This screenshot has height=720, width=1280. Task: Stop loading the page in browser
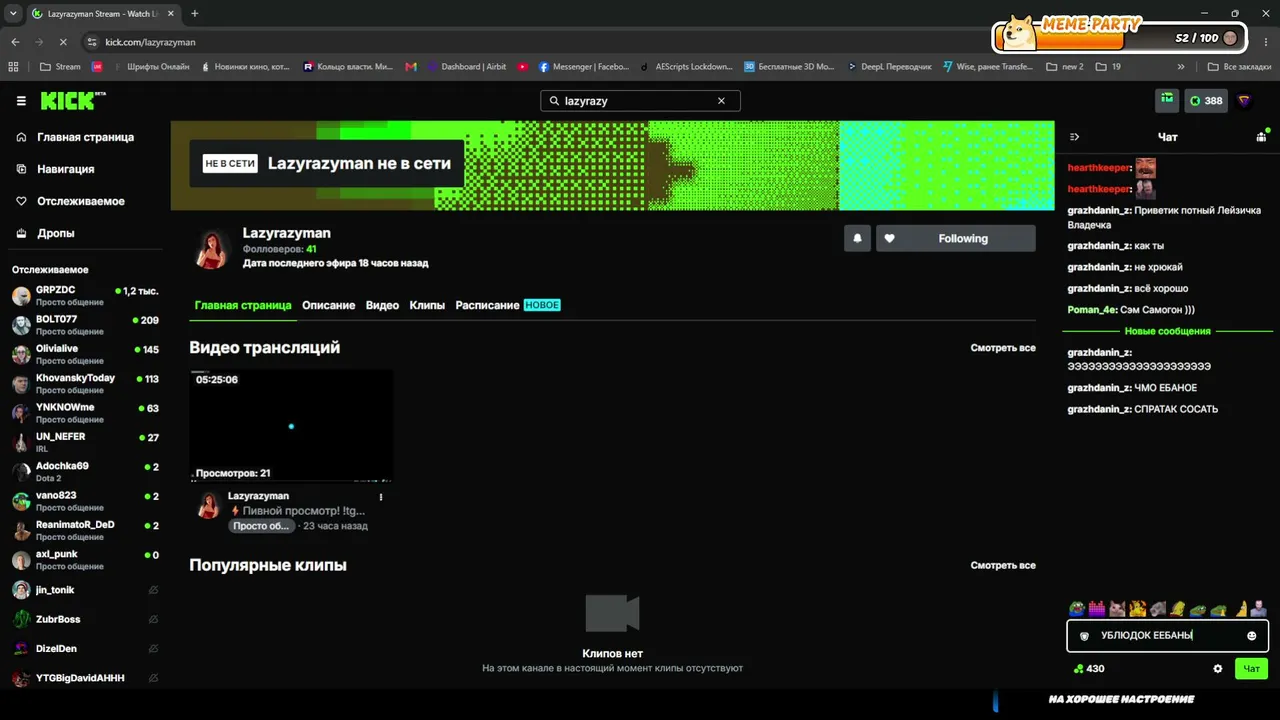63,42
